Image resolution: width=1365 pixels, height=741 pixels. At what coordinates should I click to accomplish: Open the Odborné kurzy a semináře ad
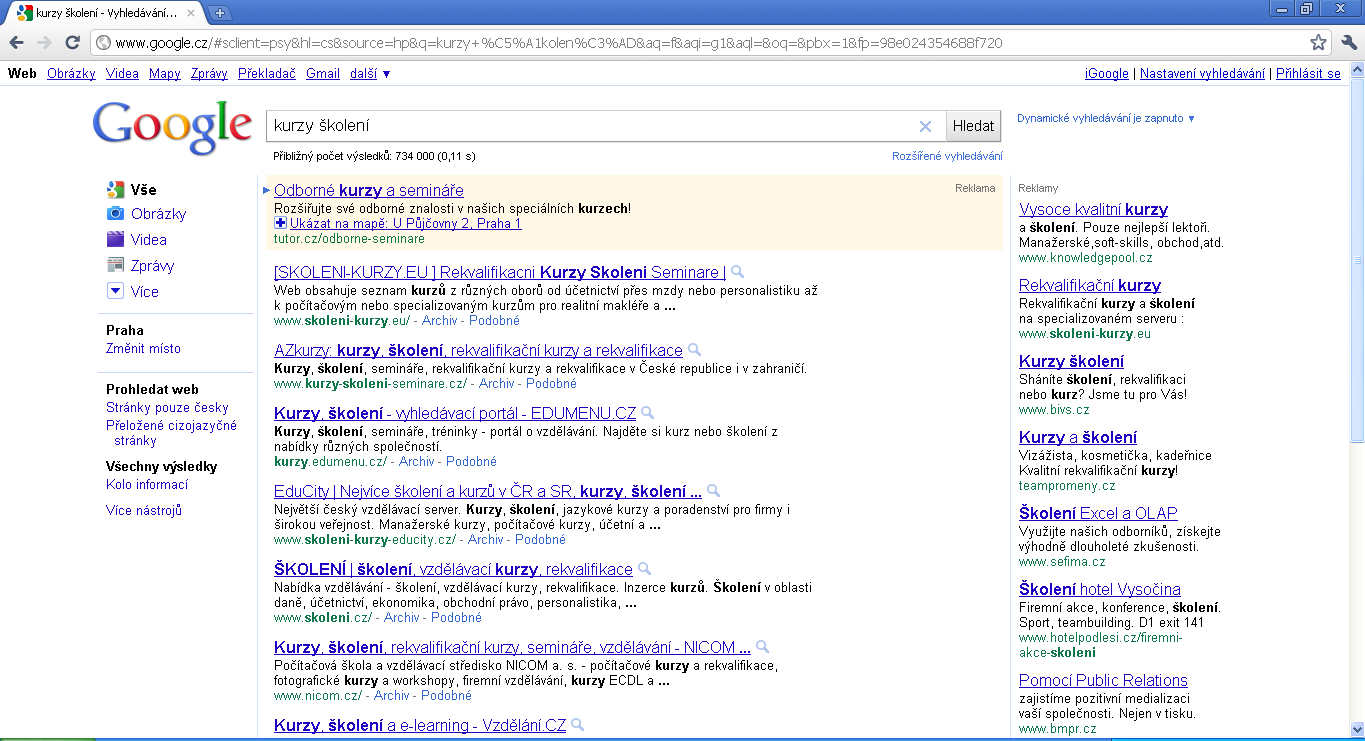[369, 190]
